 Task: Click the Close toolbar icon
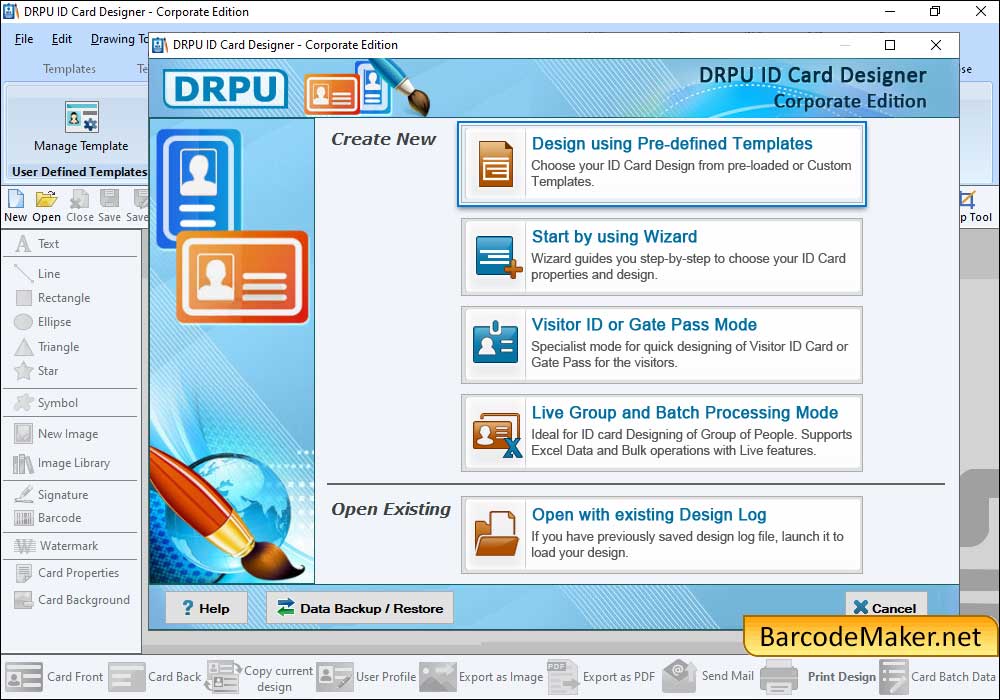[x=80, y=206]
